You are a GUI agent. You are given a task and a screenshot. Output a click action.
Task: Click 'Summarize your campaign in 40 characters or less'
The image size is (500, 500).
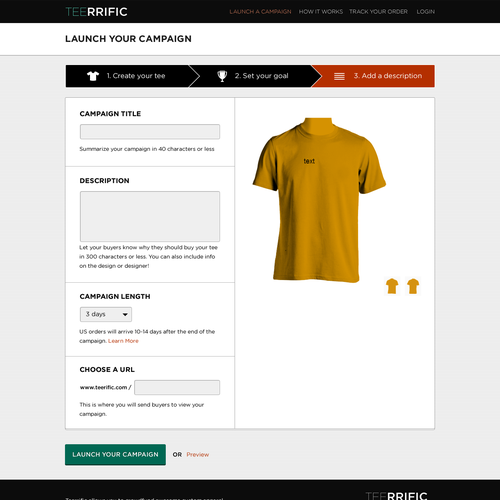click(147, 149)
